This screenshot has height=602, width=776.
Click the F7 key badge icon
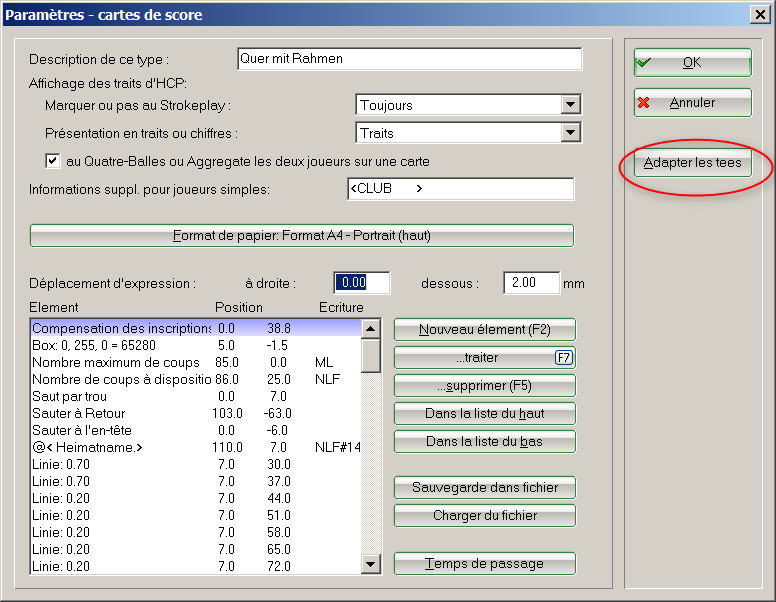pyautogui.click(x=563, y=357)
